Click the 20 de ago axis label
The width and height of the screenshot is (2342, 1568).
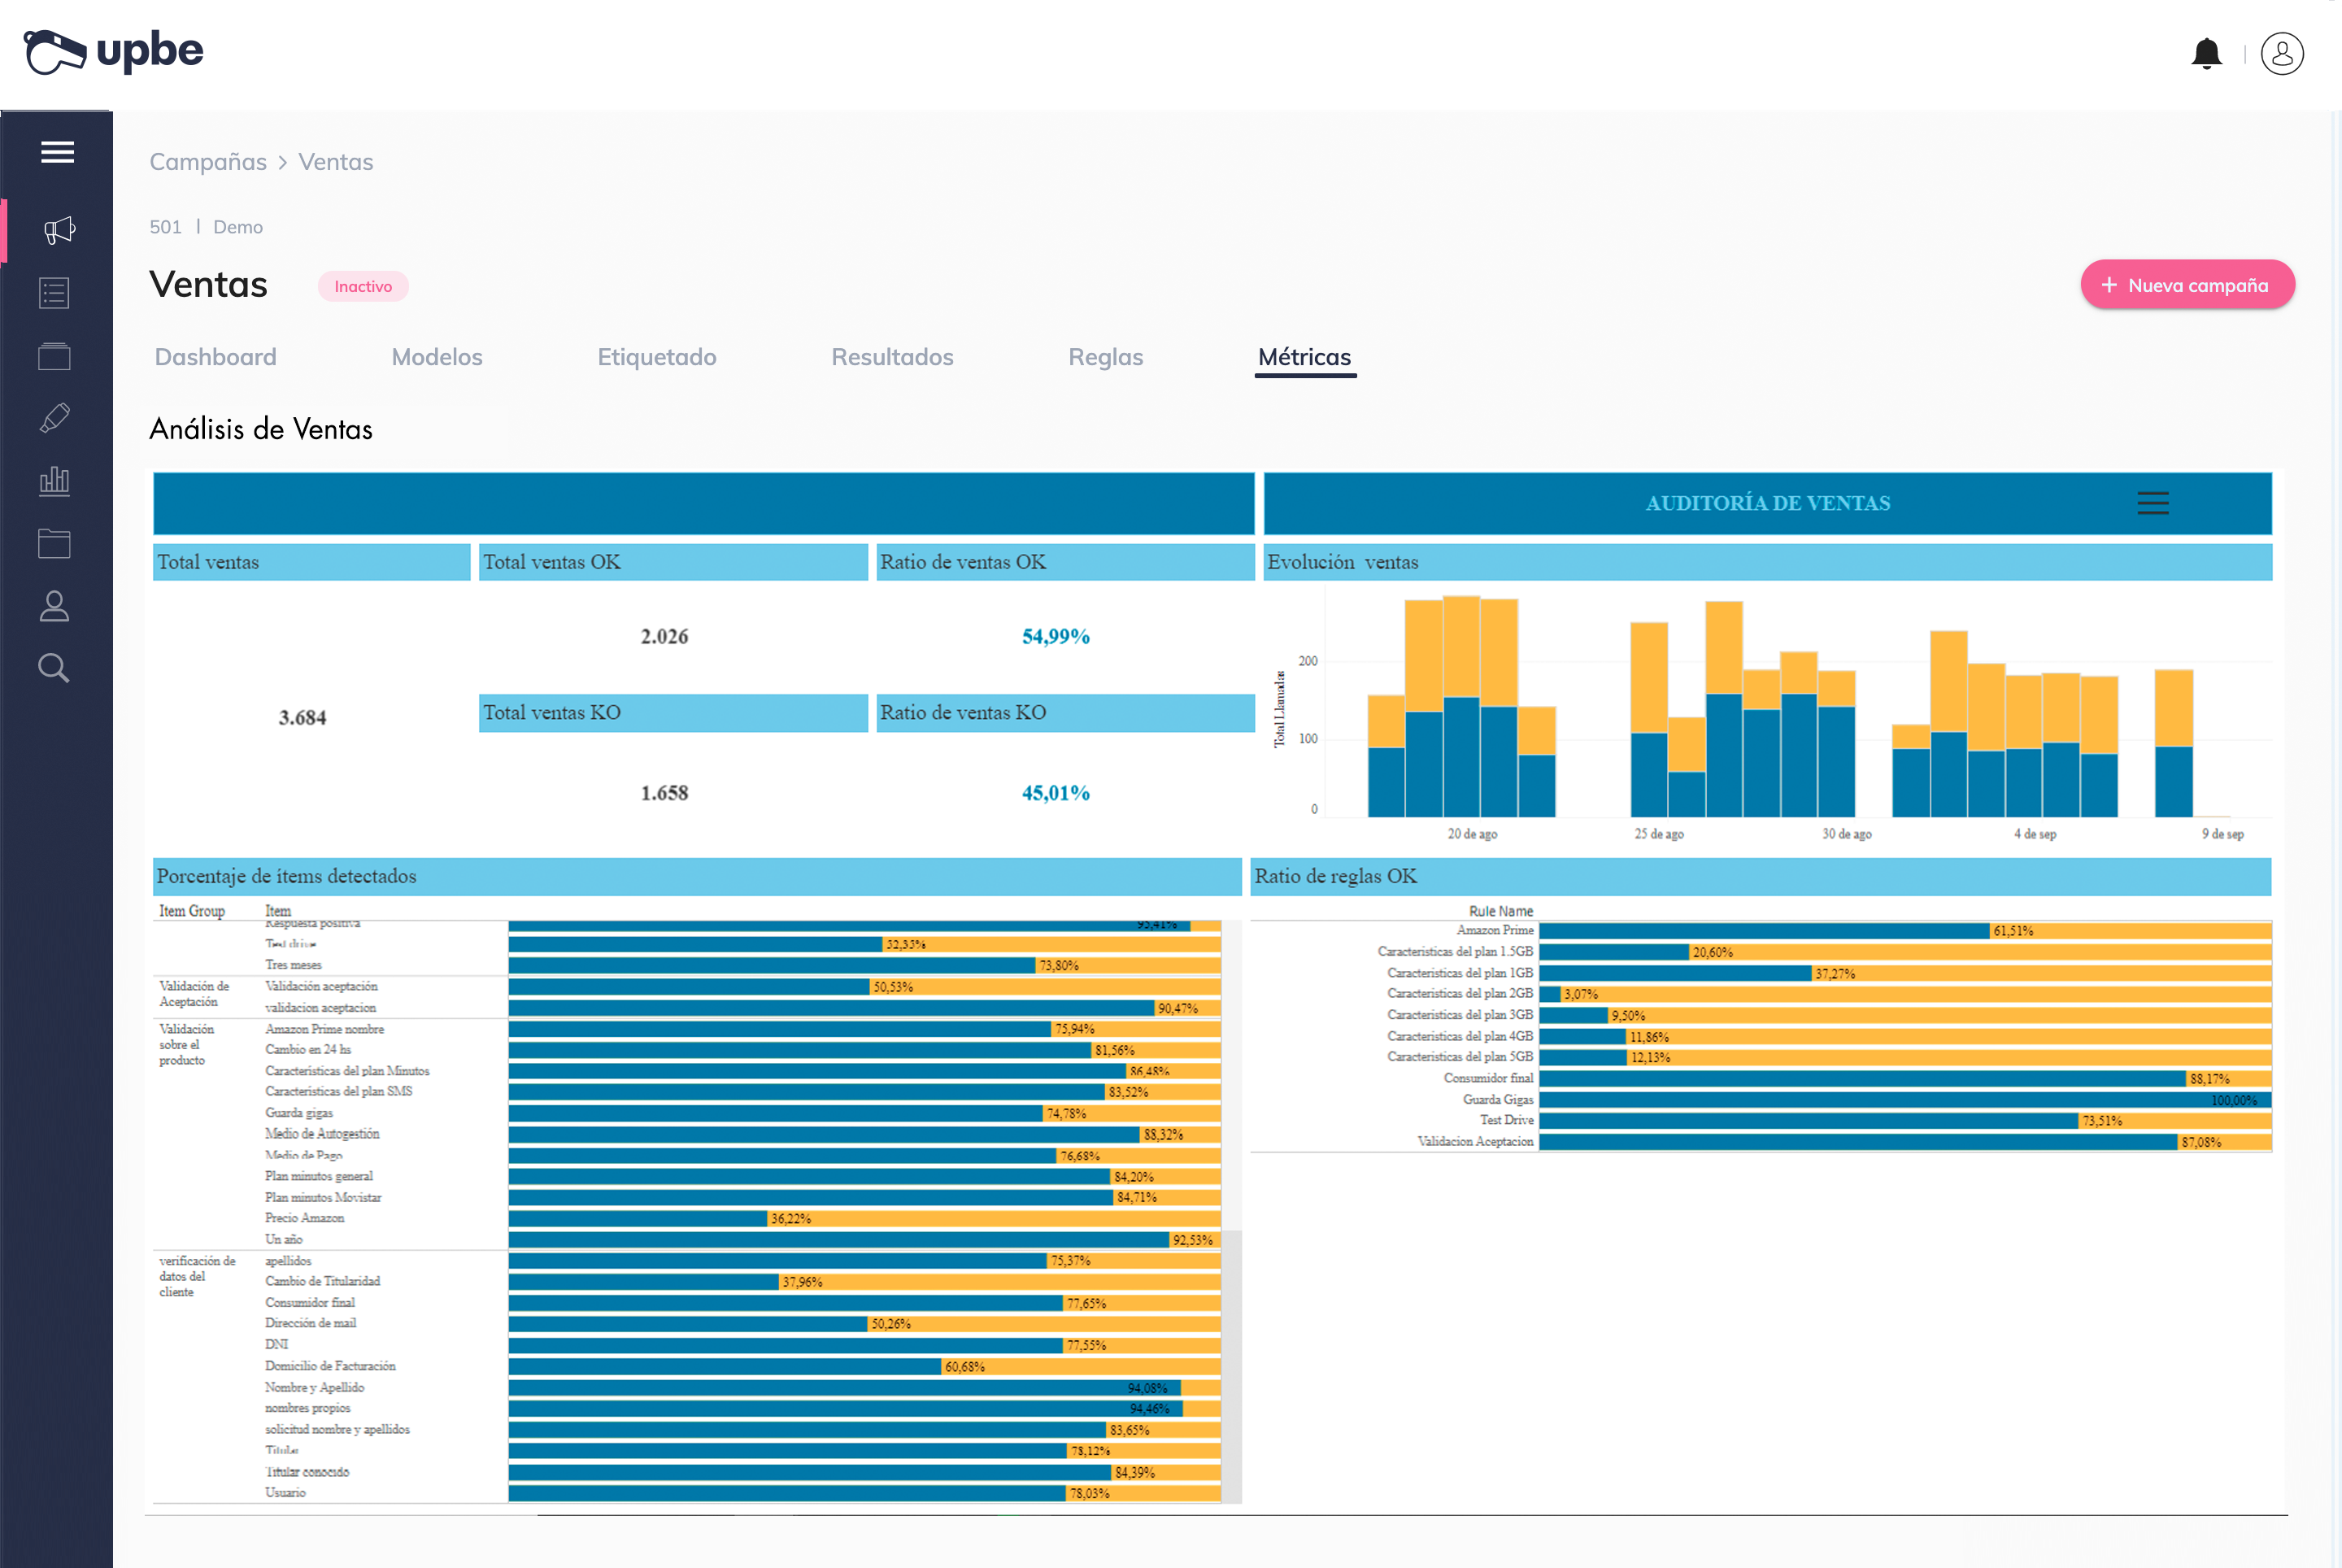click(1472, 834)
